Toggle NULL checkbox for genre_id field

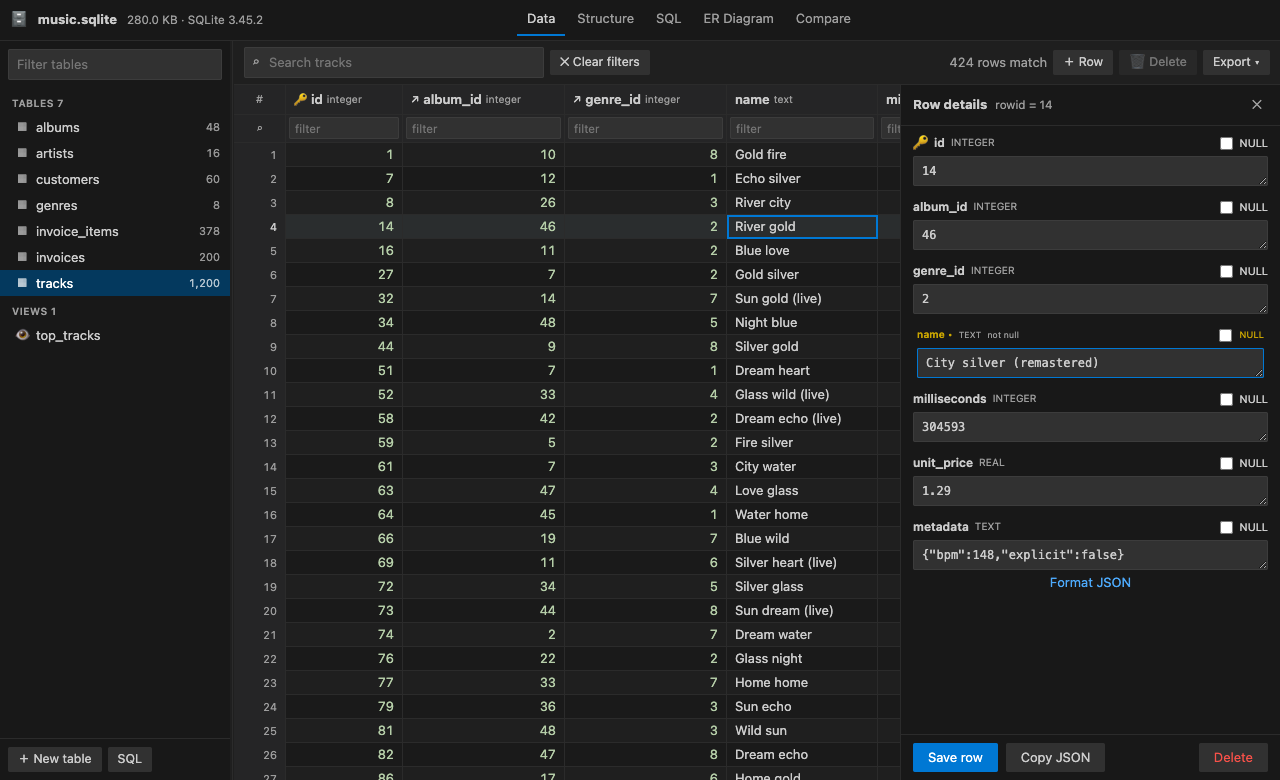click(1226, 271)
